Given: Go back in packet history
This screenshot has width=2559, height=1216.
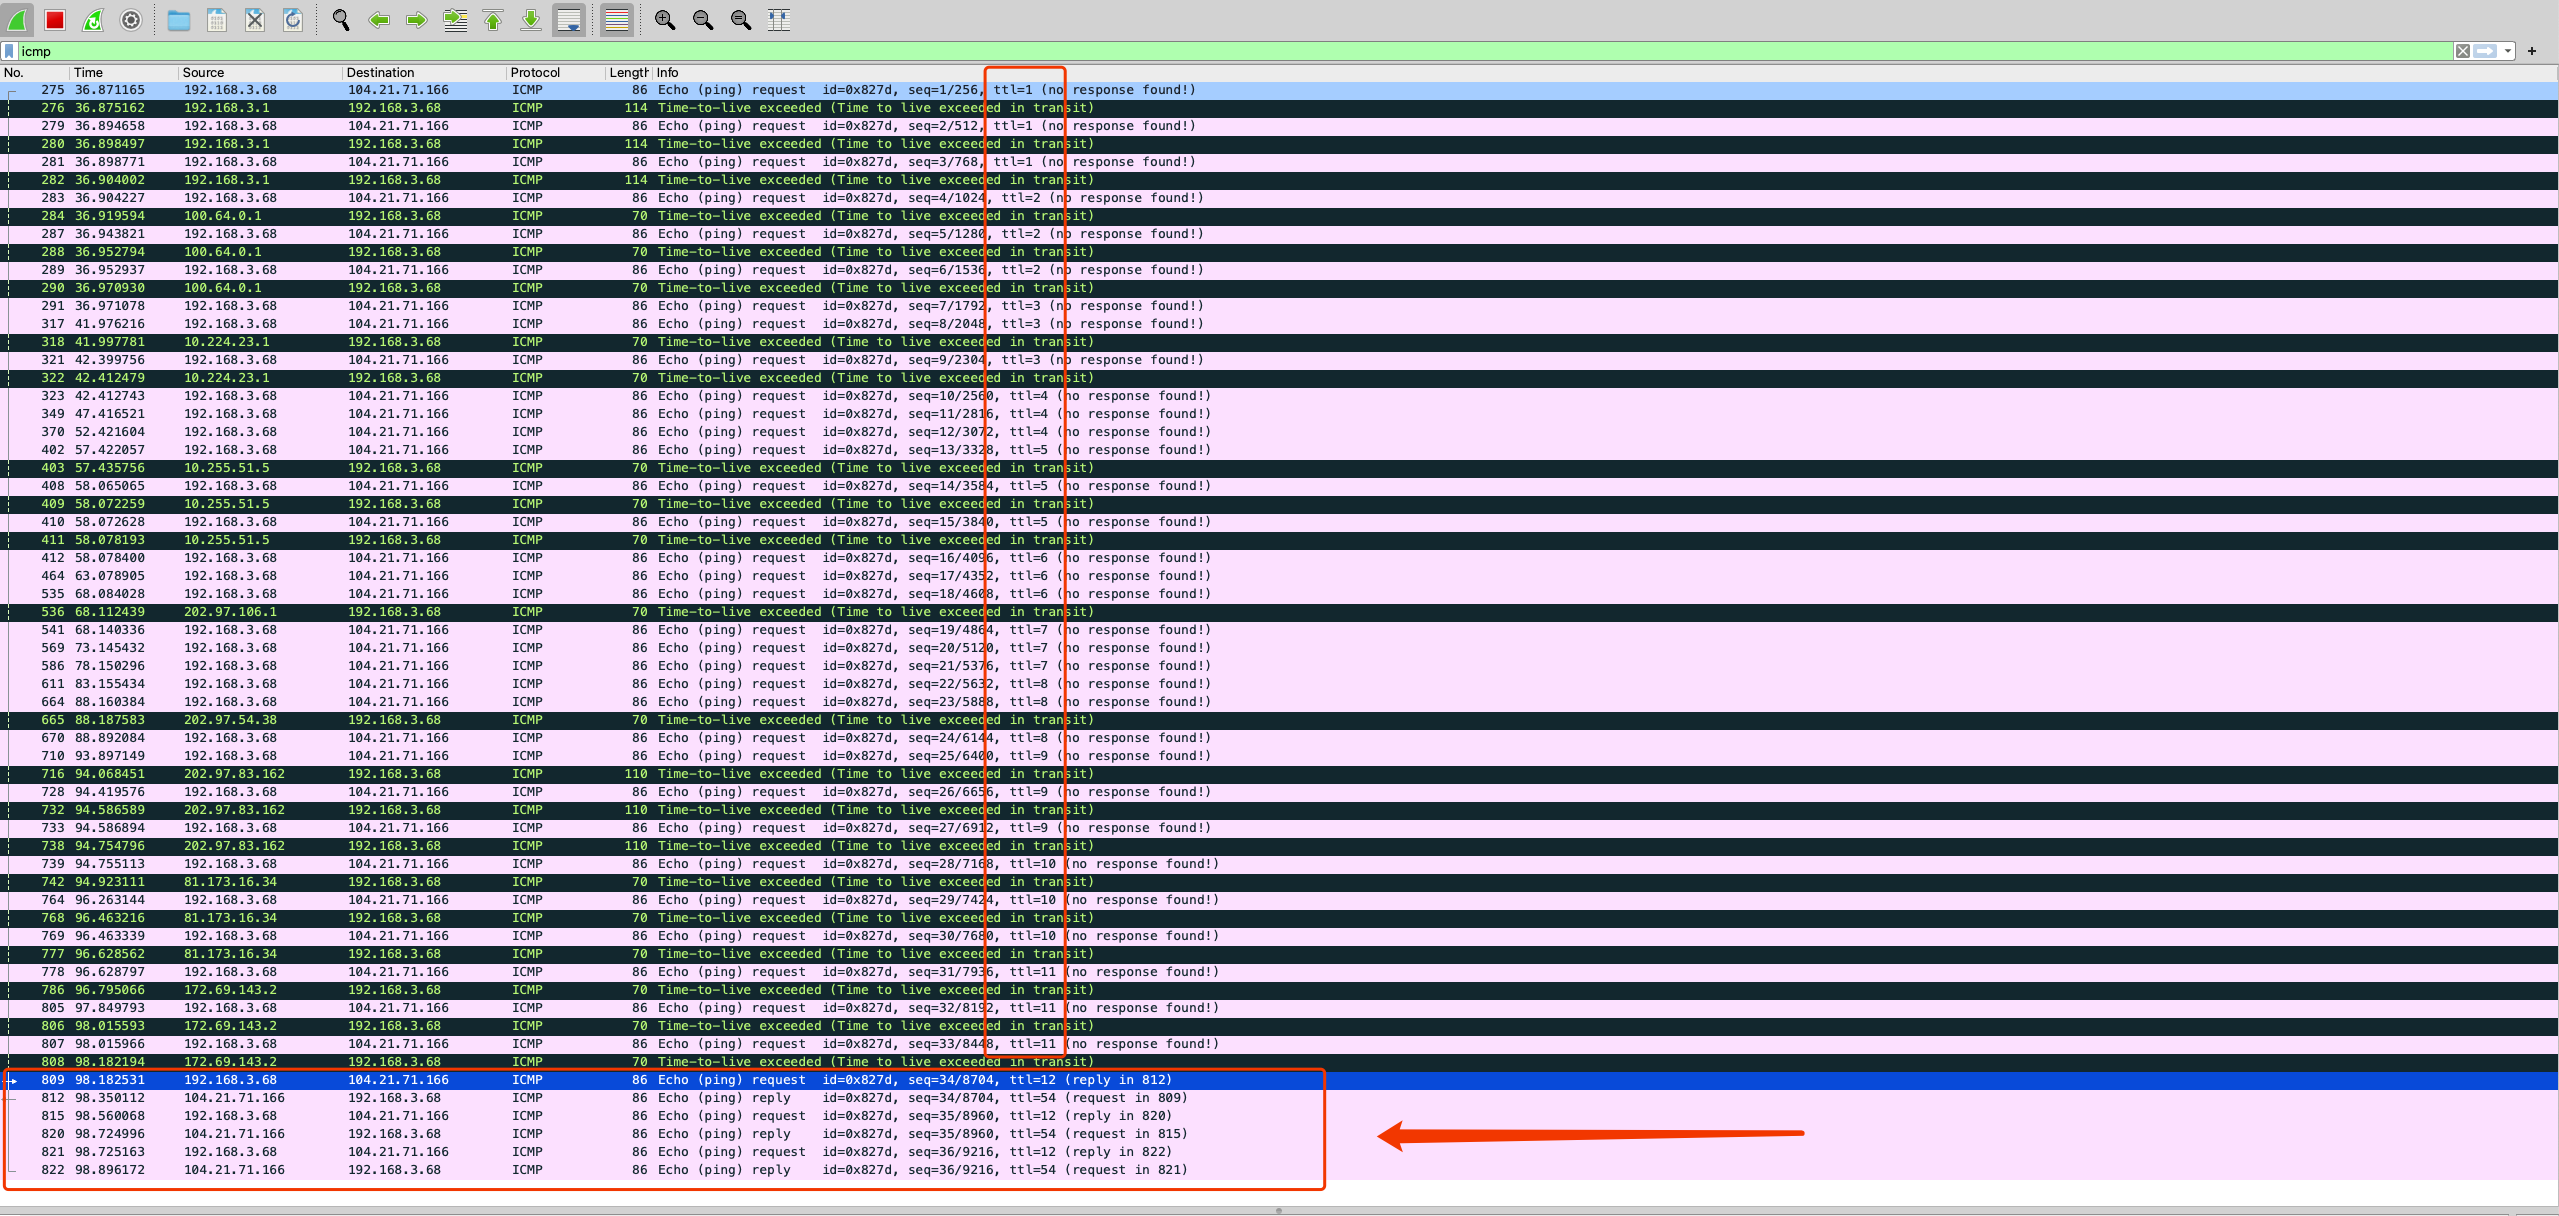Looking at the screenshot, I should click(379, 20).
